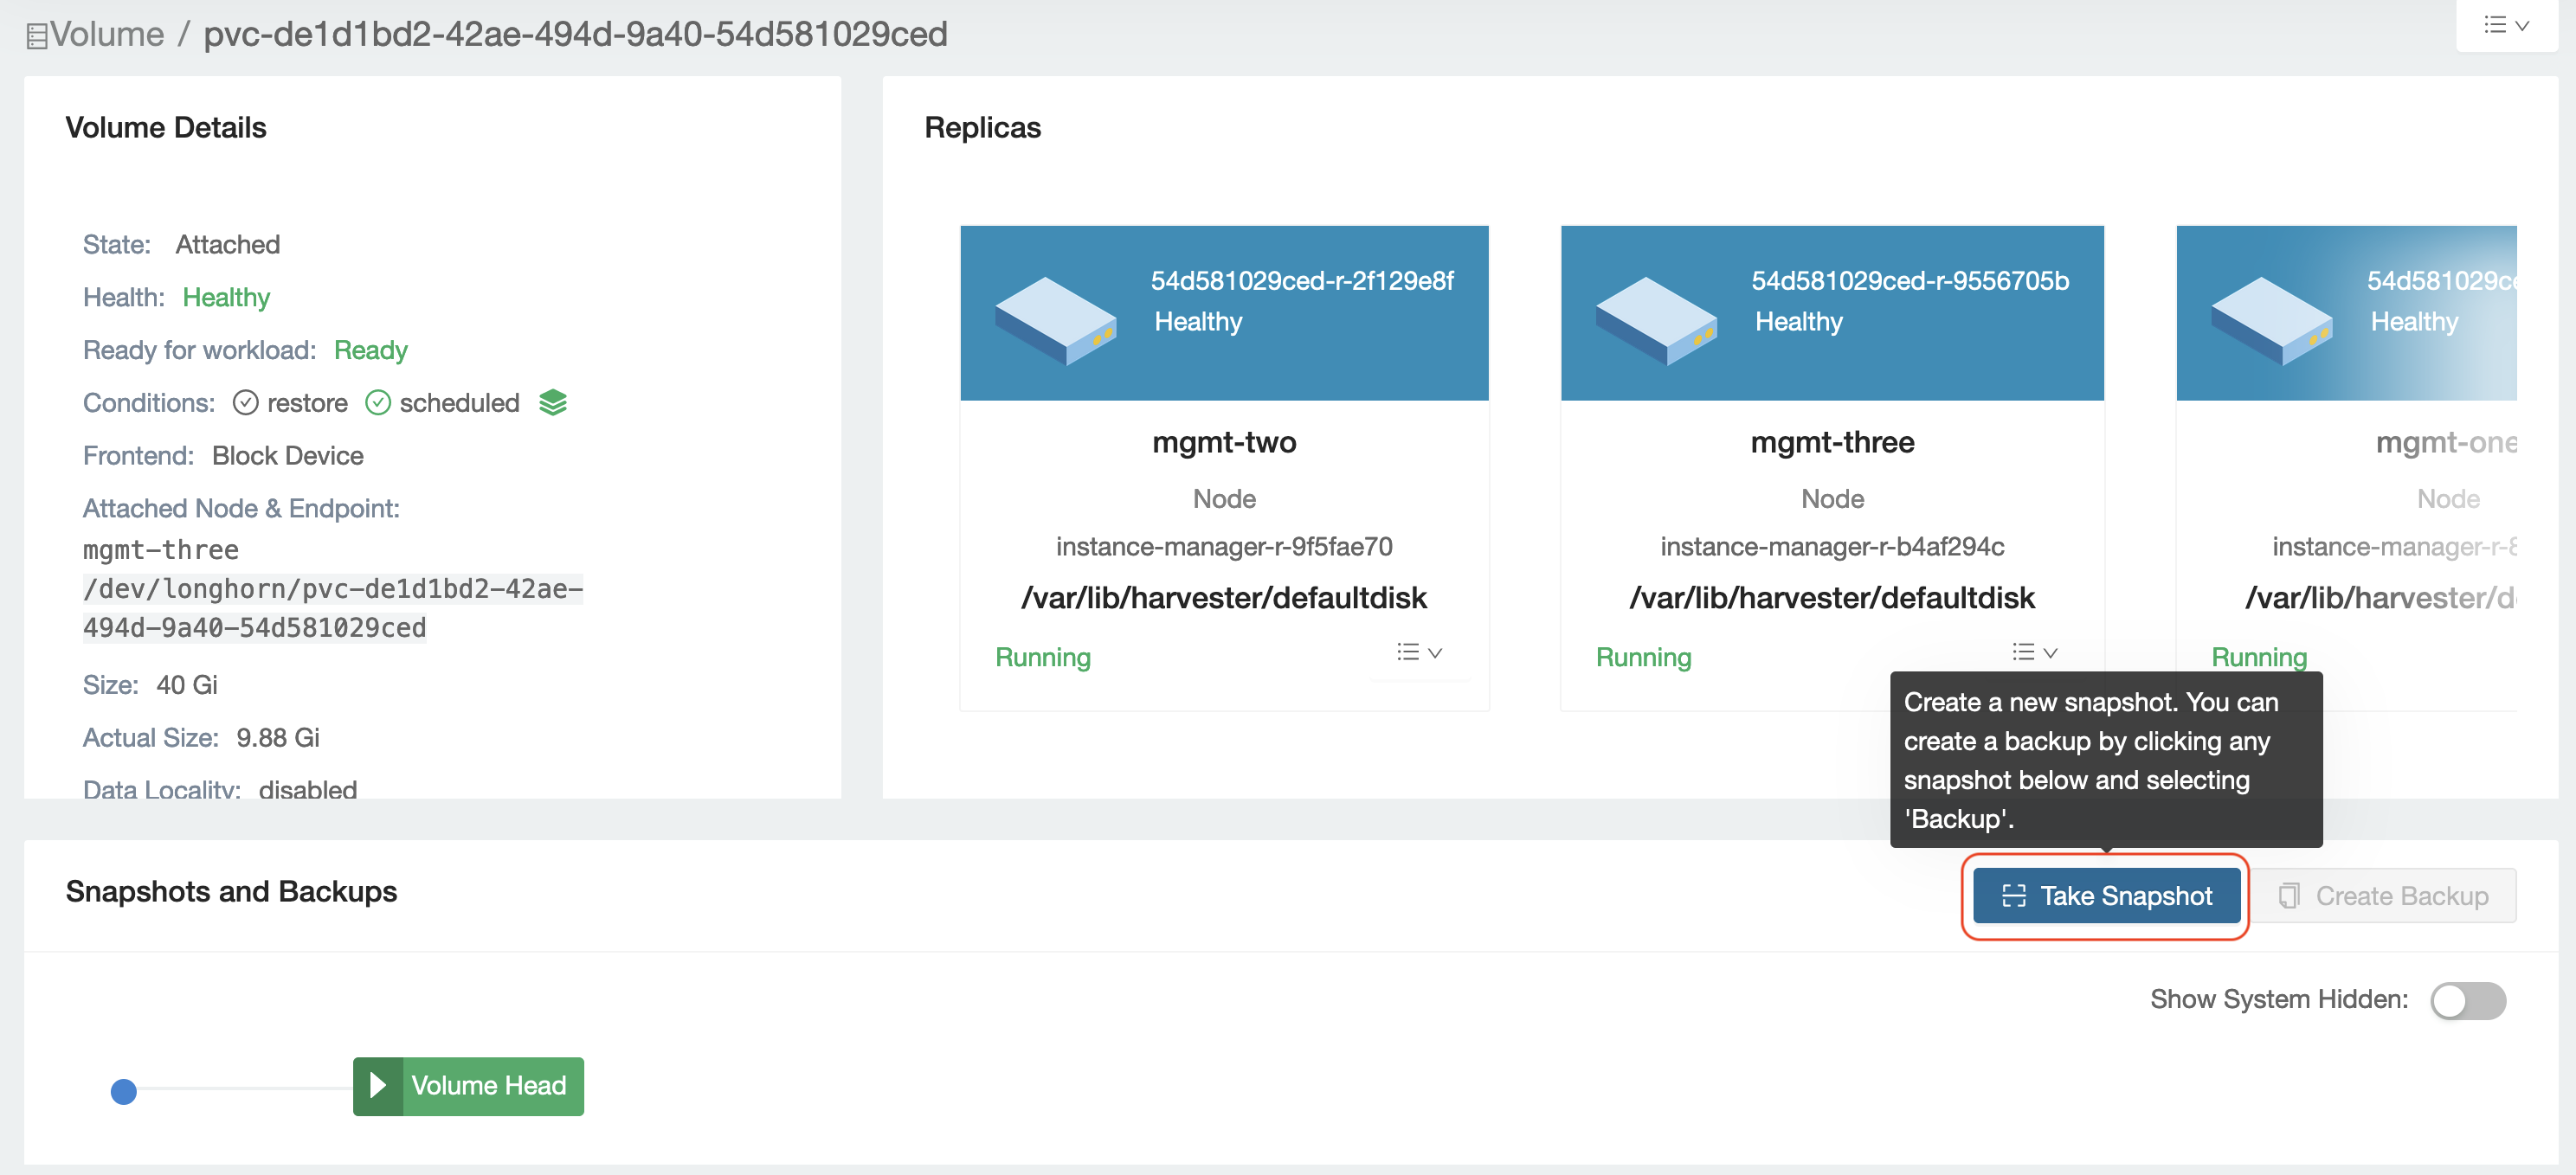The height and width of the screenshot is (1175, 2576).
Task: Click the Snapshots and Backups heading
Action: [x=231, y=891]
